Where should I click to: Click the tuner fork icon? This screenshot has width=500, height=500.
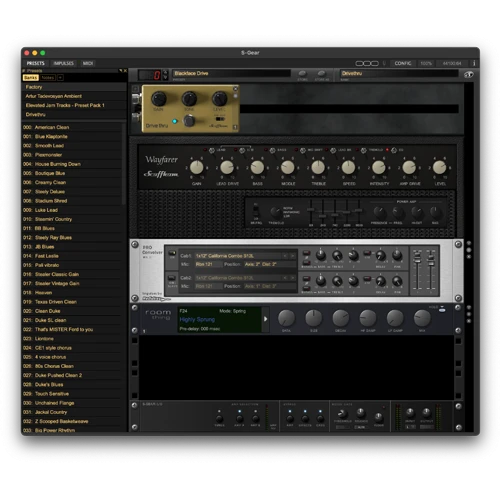click(x=384, y=63)
